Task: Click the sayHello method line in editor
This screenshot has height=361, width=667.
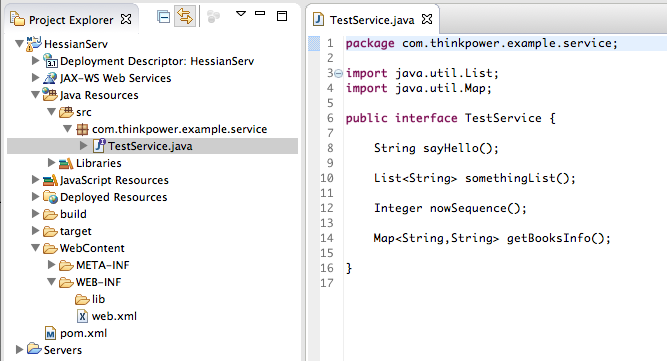Action: pos(436,148)
